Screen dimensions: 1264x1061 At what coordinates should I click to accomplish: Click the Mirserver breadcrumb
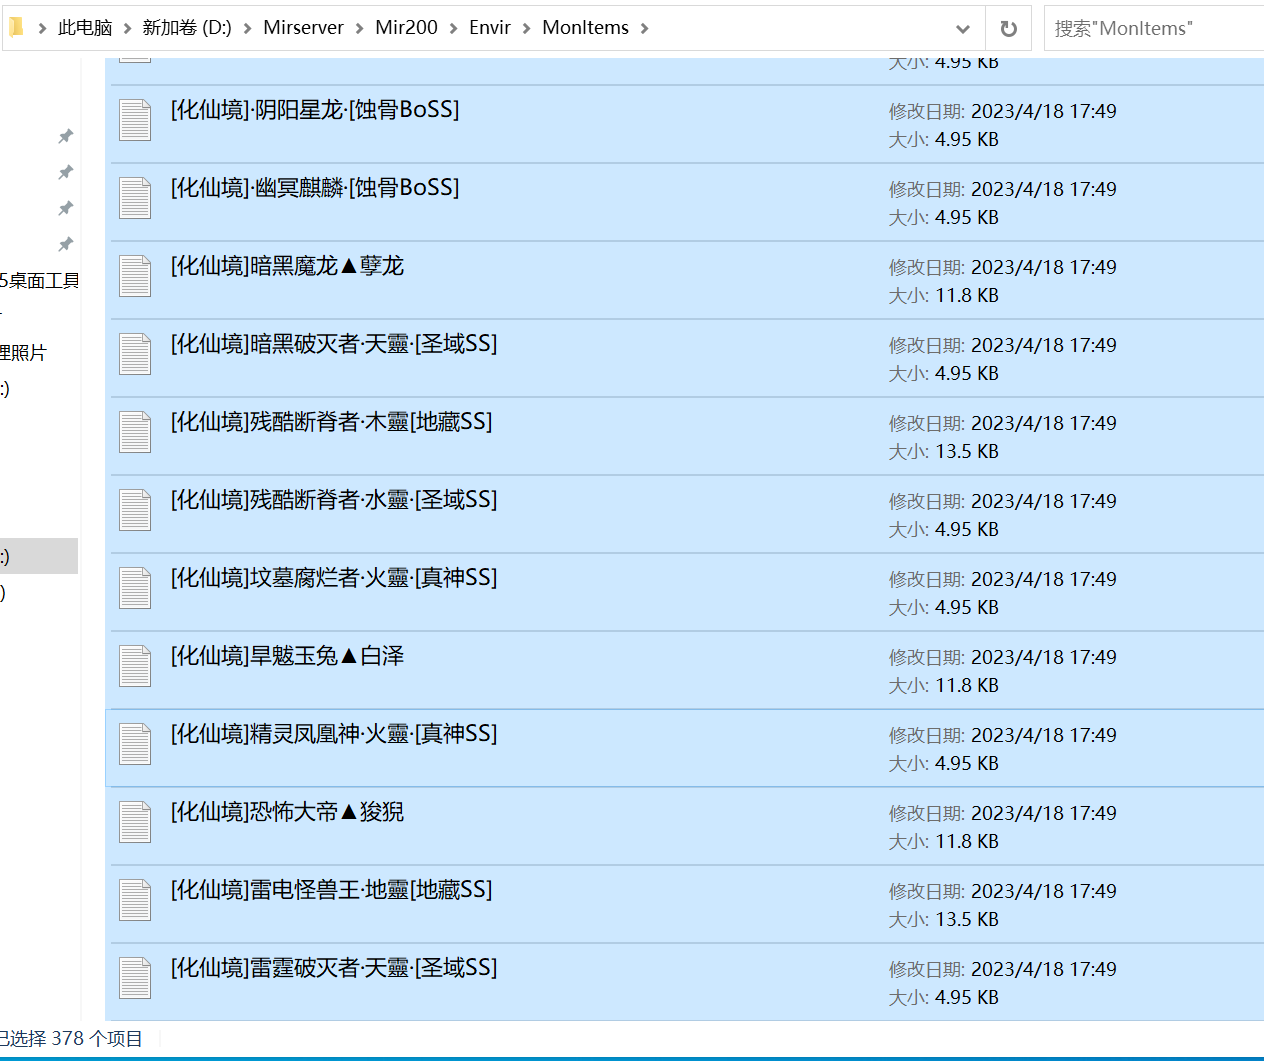303,28
